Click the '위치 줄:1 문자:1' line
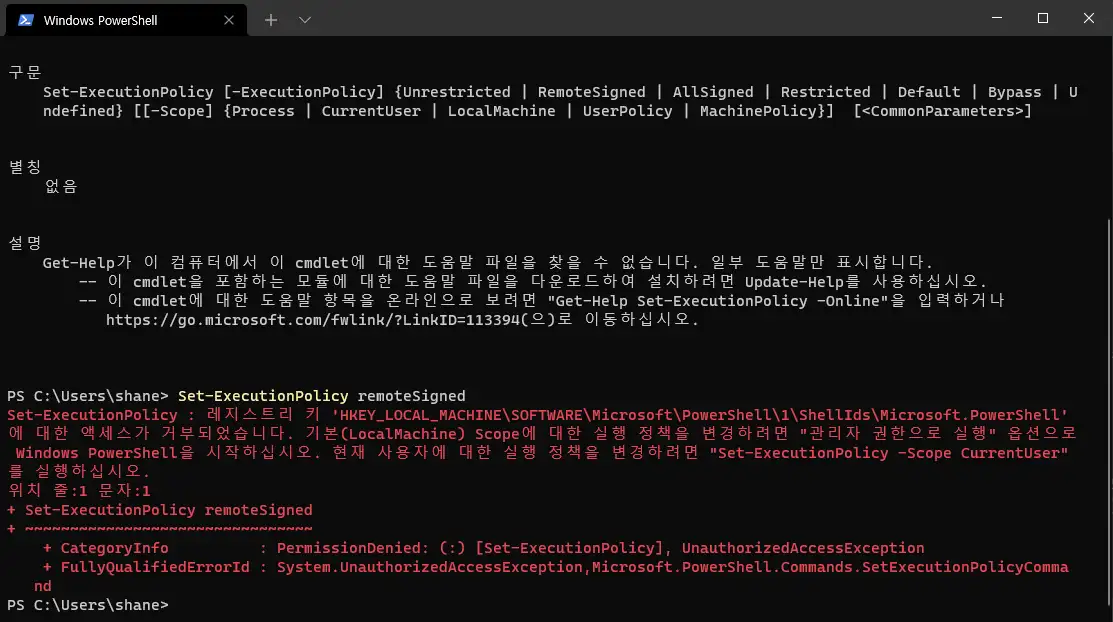The height and width of the screenshot is (622, 1113). [79, 490]
